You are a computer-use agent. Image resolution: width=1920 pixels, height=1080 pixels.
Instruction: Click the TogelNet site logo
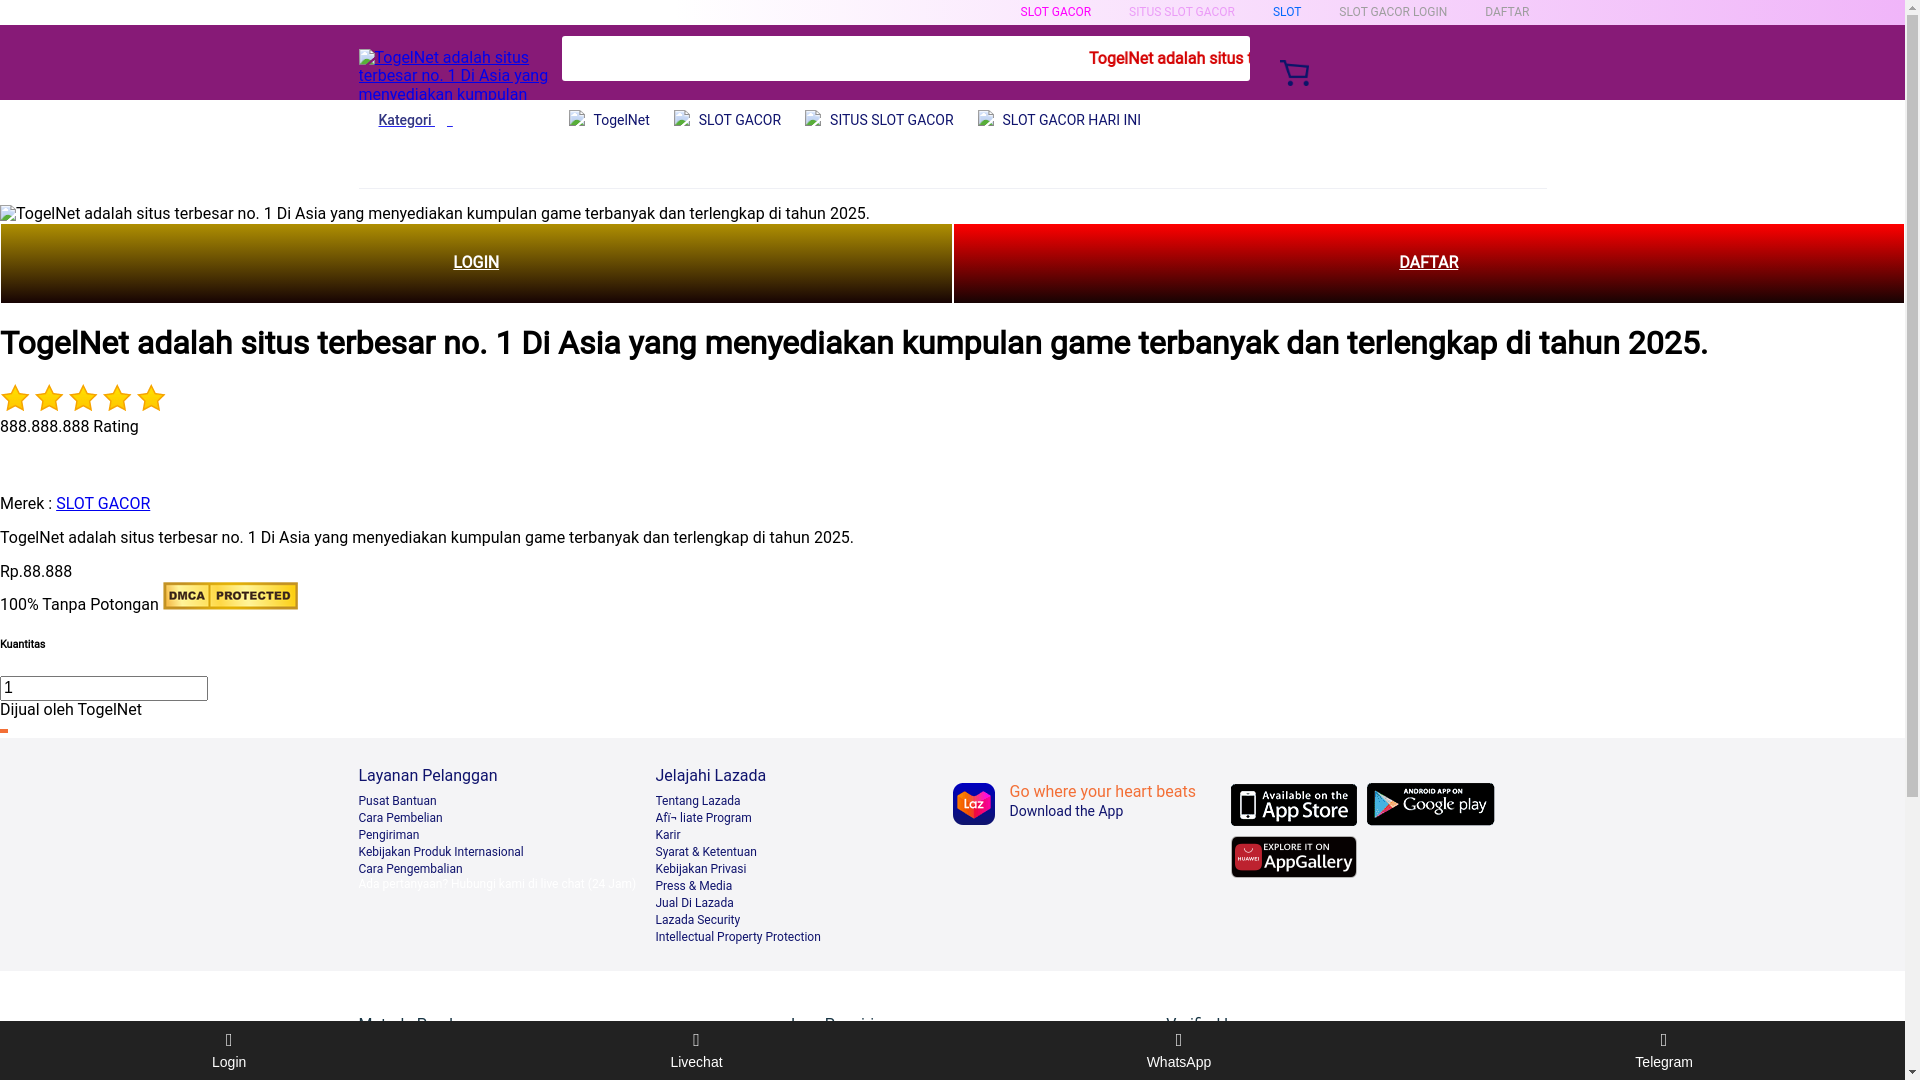pyautogui.click(x=455, y=75)
